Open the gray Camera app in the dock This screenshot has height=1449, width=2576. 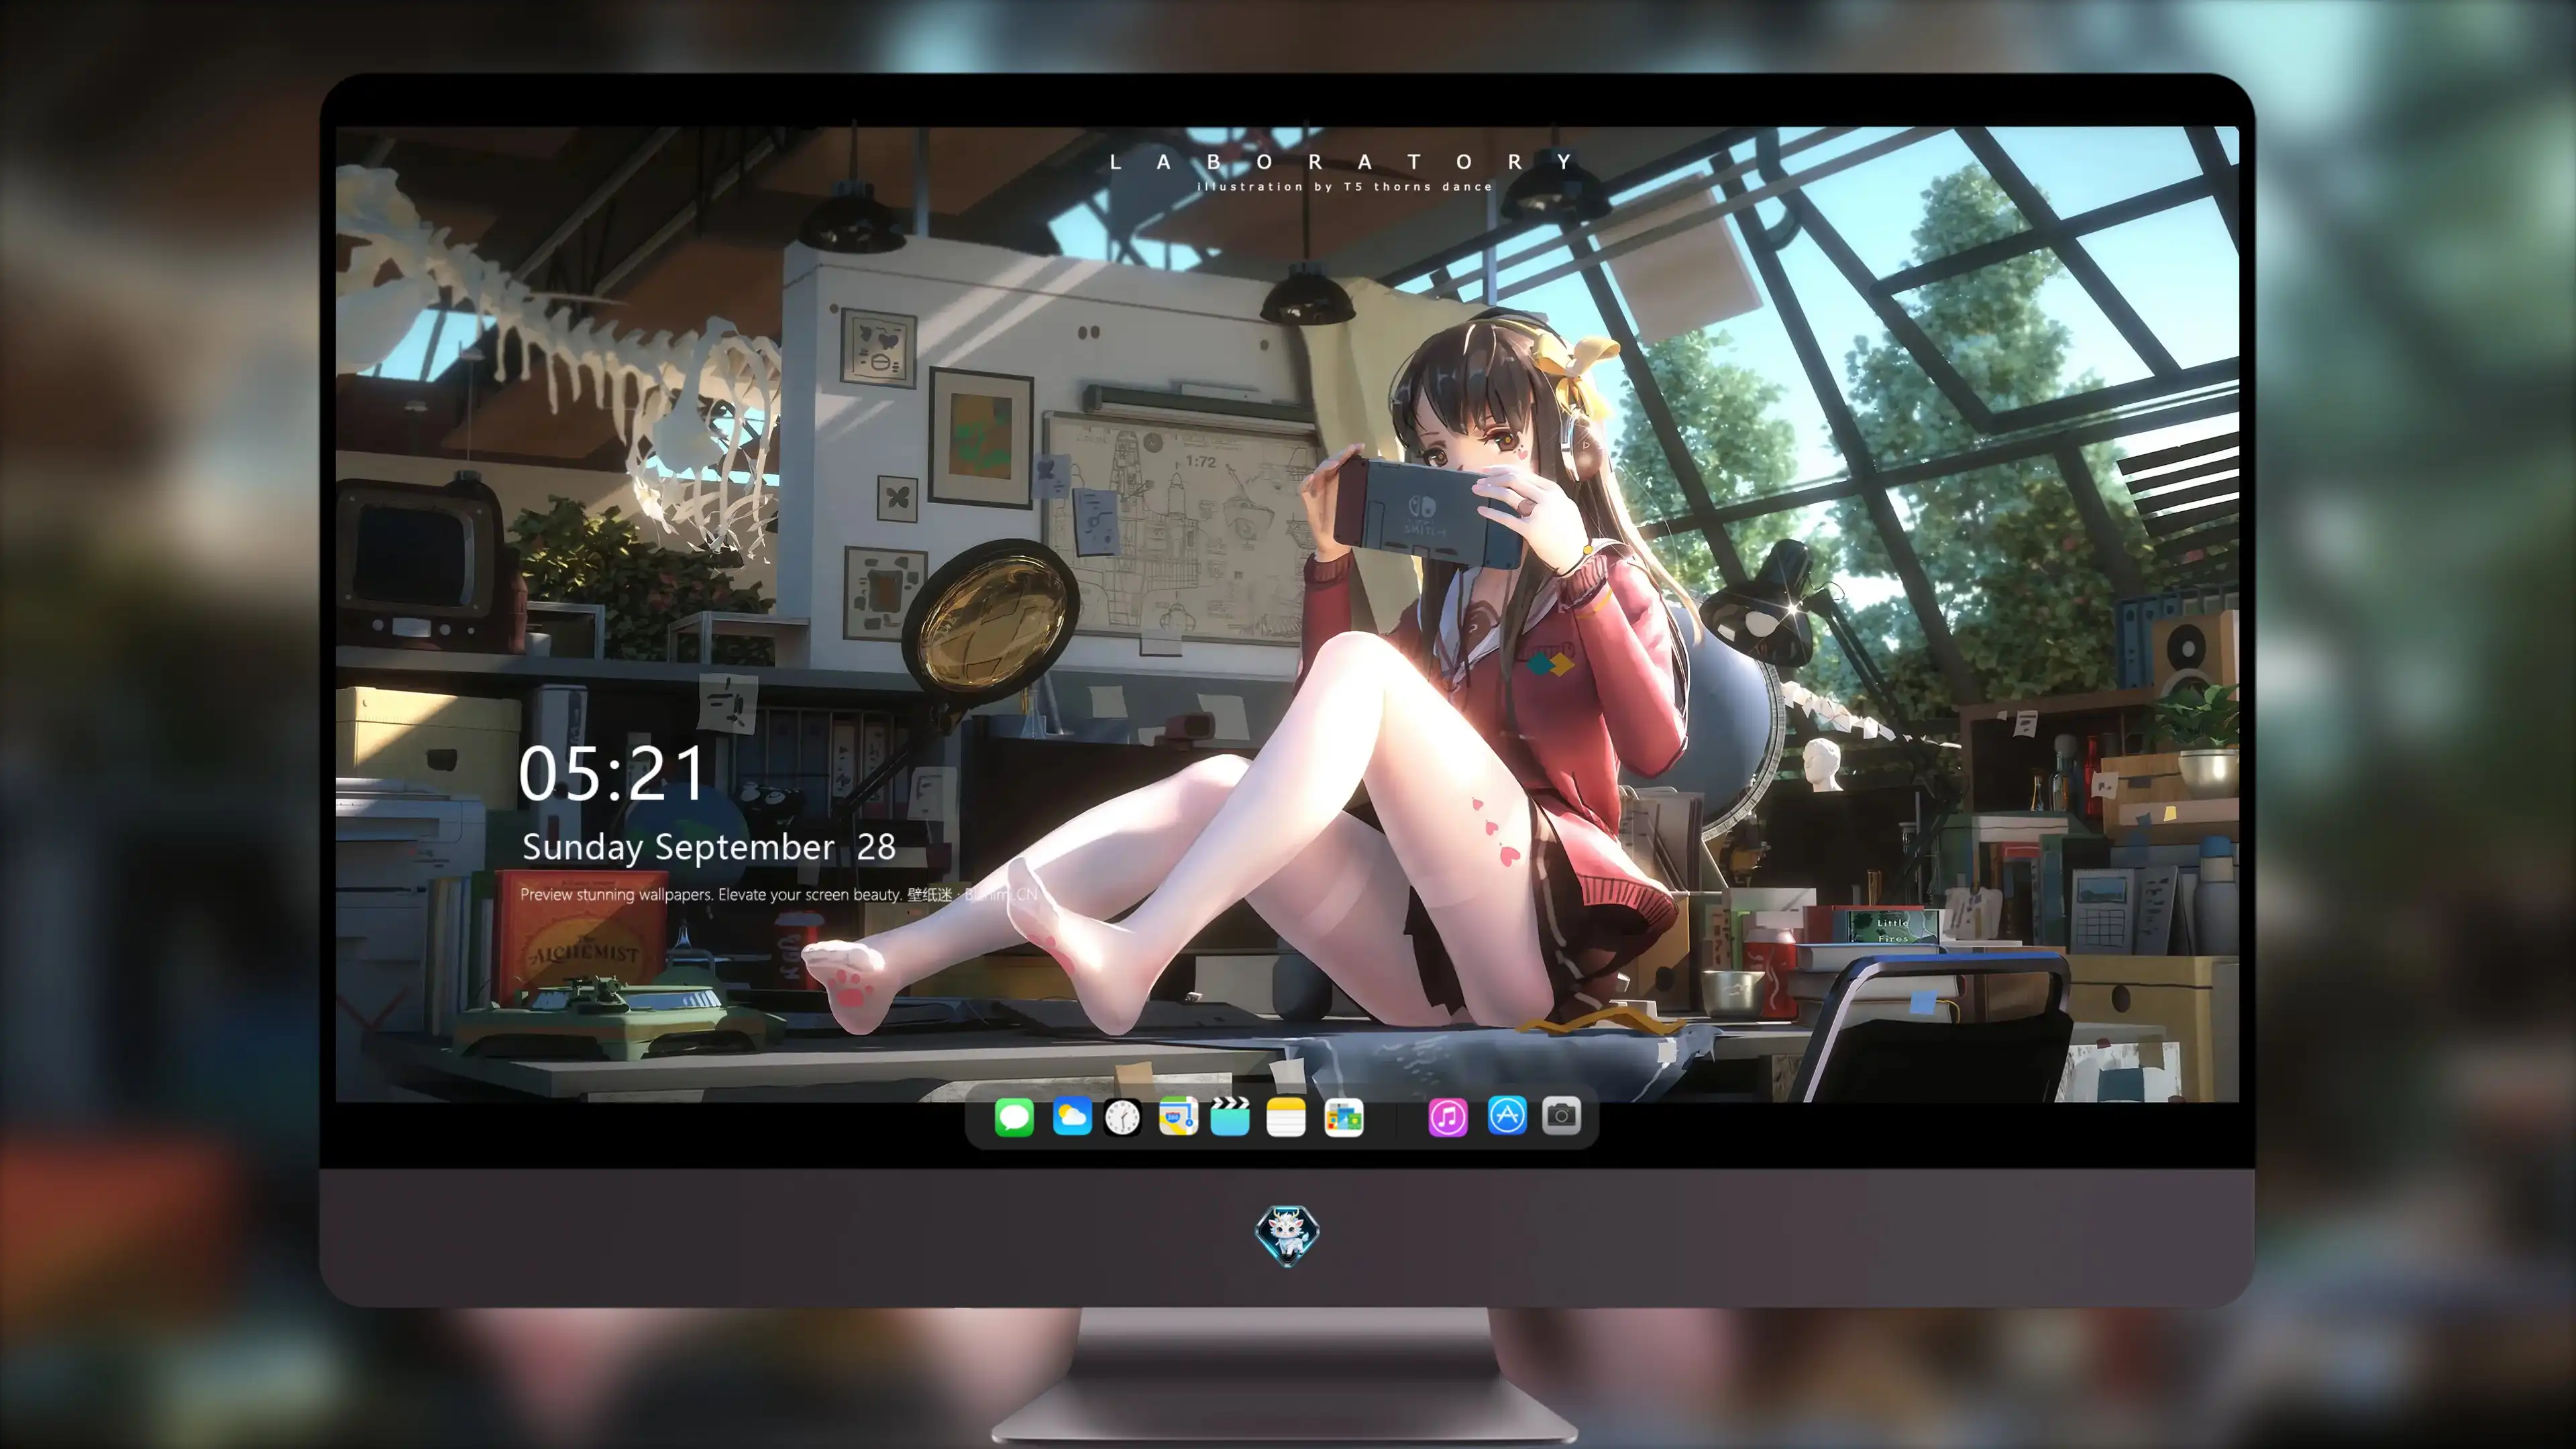click(x=1561, y=1115)
